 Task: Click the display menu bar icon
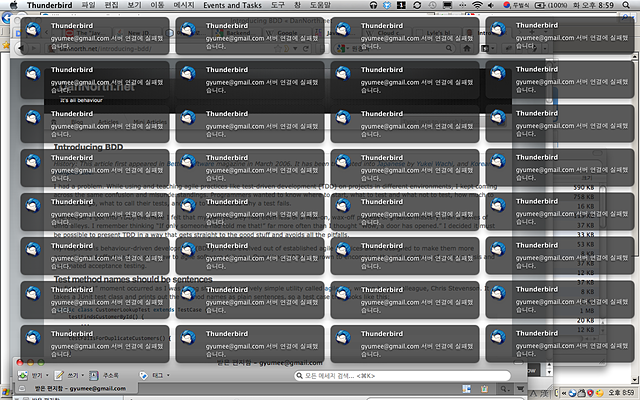coord(447,5)
